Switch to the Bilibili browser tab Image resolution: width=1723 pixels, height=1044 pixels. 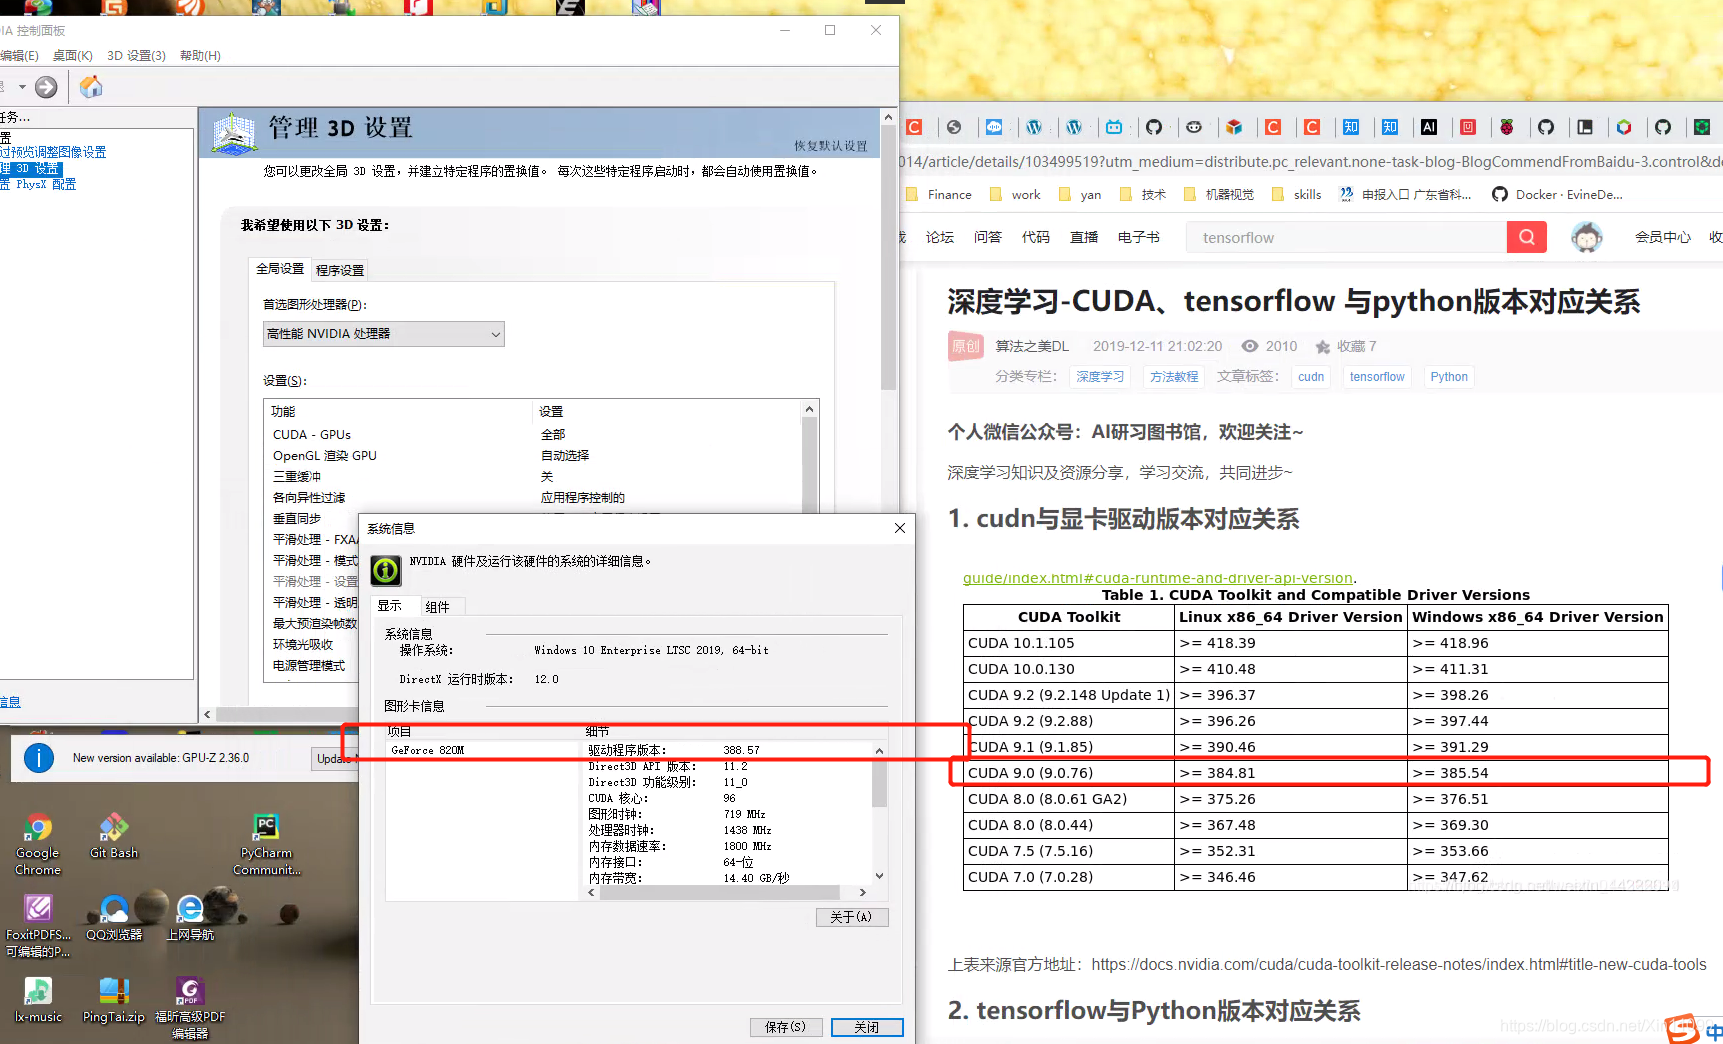point(1114,127)
